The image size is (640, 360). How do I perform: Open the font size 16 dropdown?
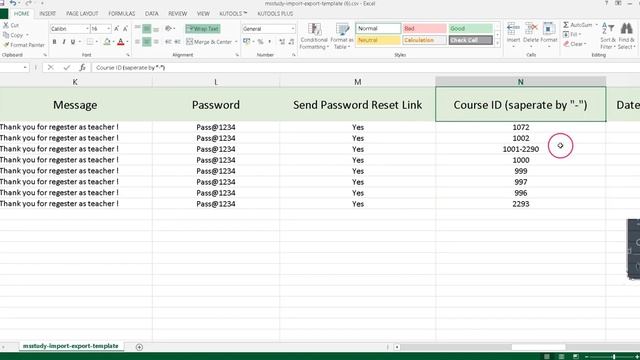108,29
